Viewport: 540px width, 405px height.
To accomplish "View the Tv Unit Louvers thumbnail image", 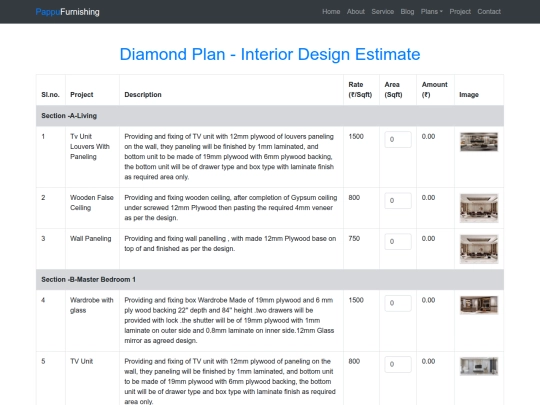I will point(479,142).
